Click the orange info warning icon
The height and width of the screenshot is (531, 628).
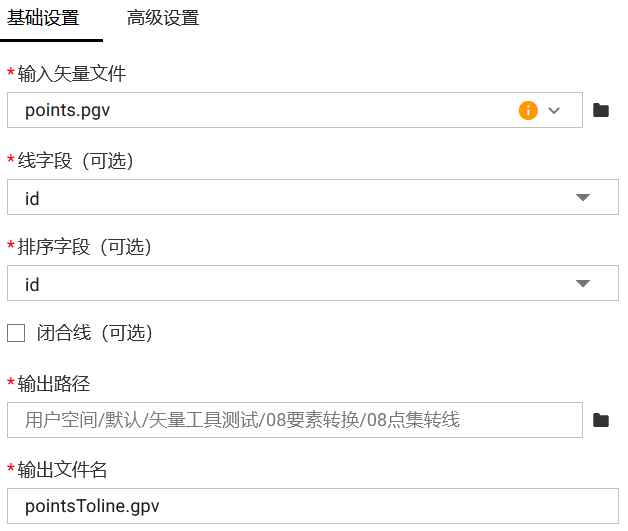tap(528, 110)
